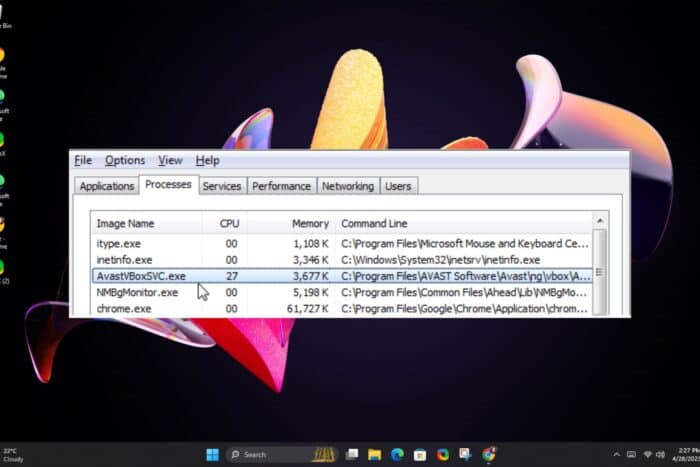
Task: Open Microsoft Store from the taskbar
Action: coord(419,454)
